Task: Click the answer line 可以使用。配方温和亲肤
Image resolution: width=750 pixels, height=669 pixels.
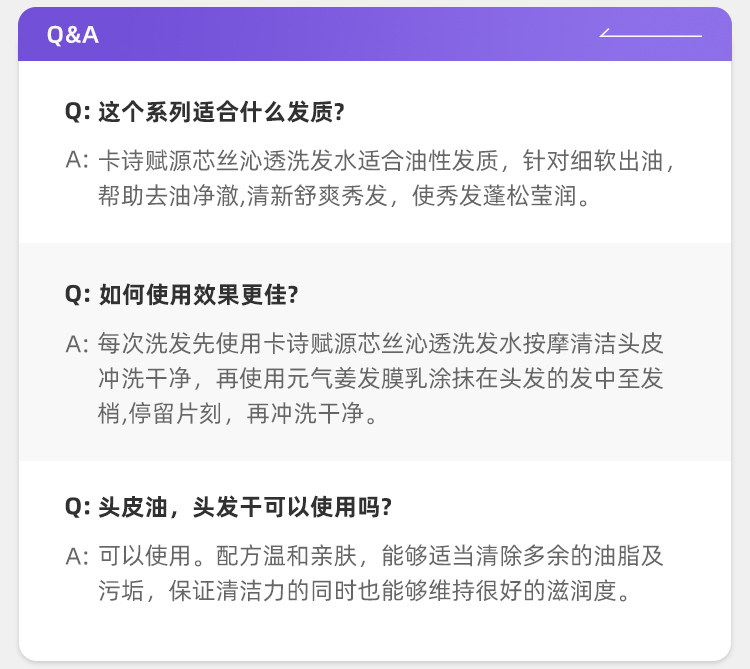Action: click(x=380, y=556)
